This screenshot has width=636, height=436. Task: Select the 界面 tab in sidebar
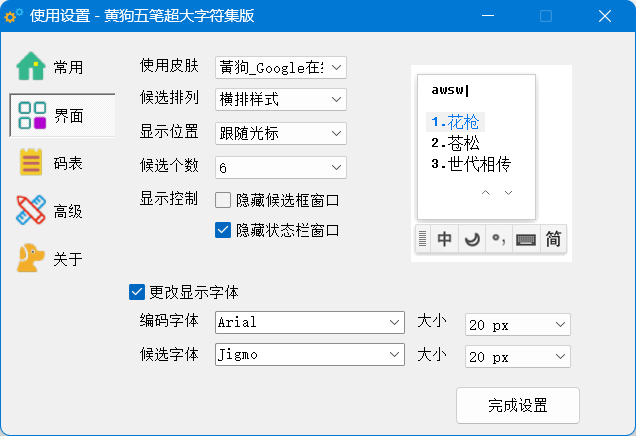click(x=32, y=115)
